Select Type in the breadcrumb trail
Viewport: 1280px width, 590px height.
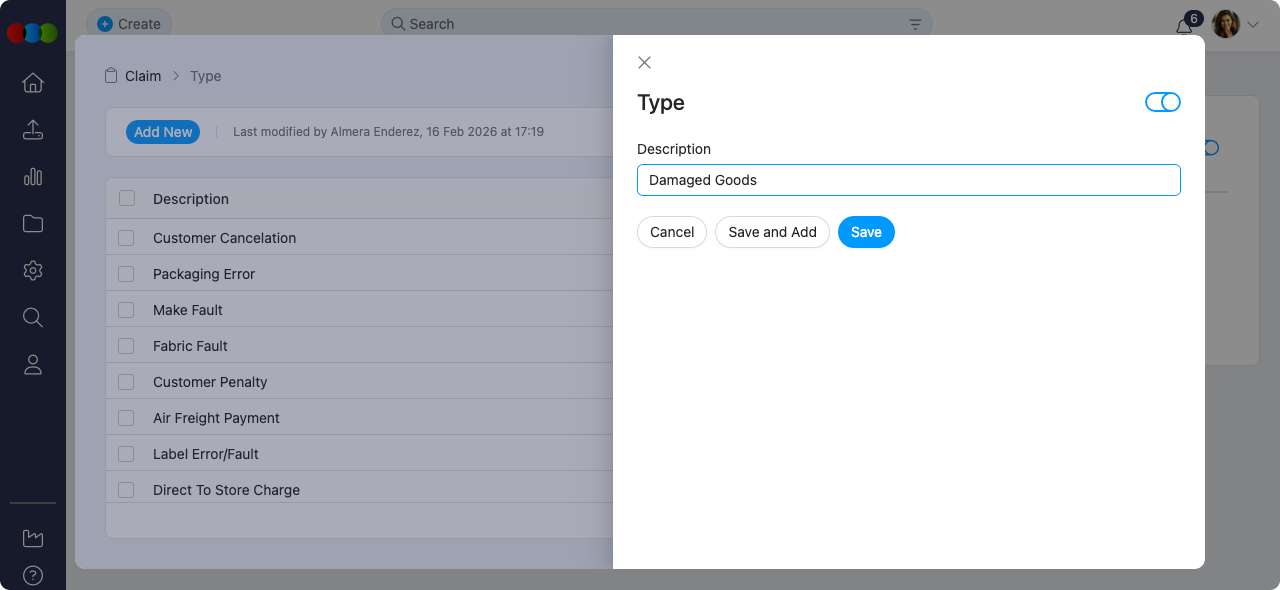point(205,75)
